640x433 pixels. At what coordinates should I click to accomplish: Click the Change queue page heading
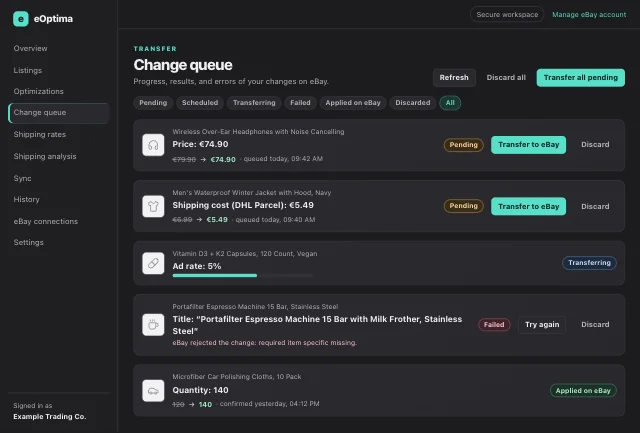(x=183, y=65)
